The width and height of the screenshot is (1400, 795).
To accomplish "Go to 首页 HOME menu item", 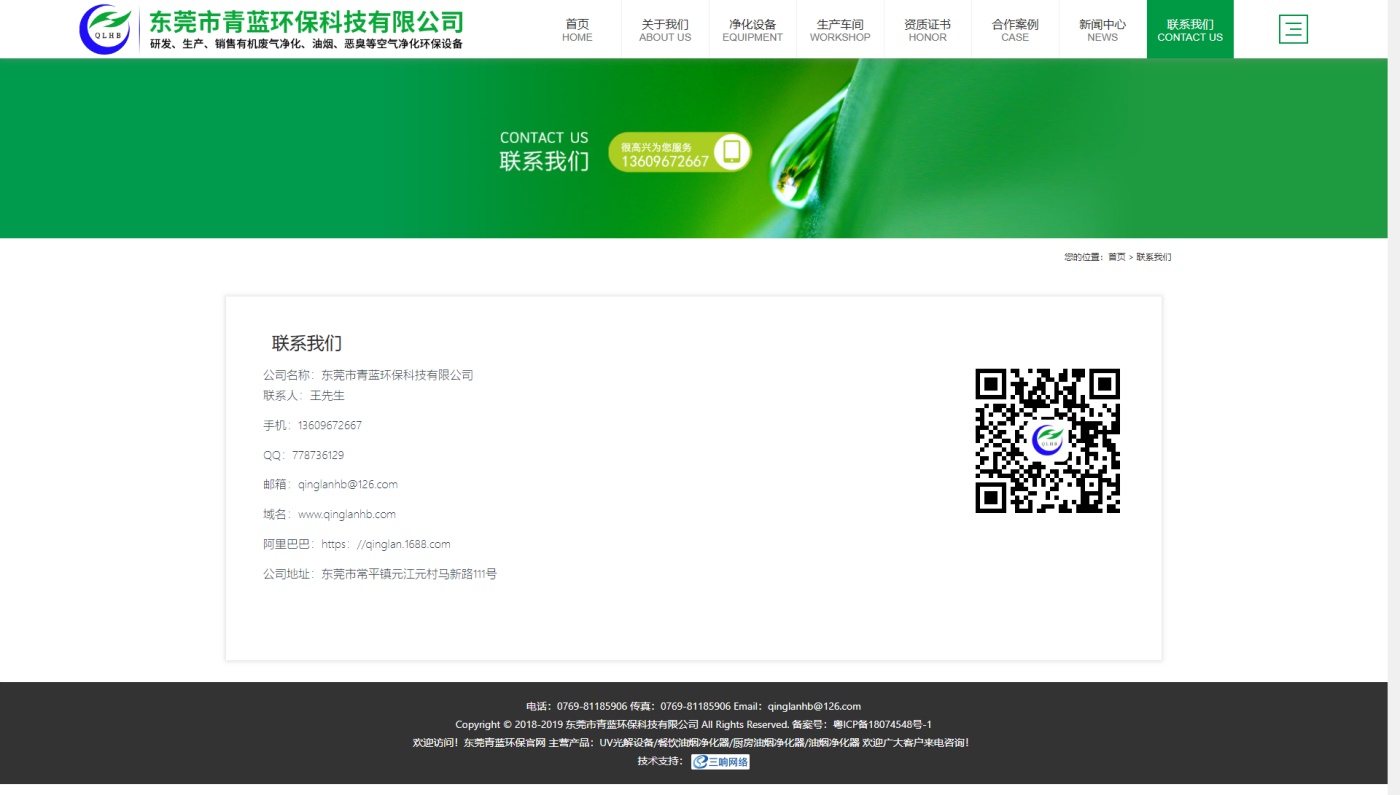I will [577, 30].
